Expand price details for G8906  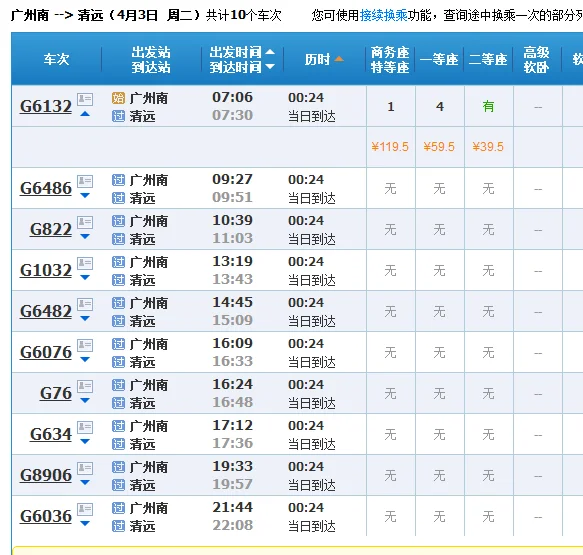[85, 483]
